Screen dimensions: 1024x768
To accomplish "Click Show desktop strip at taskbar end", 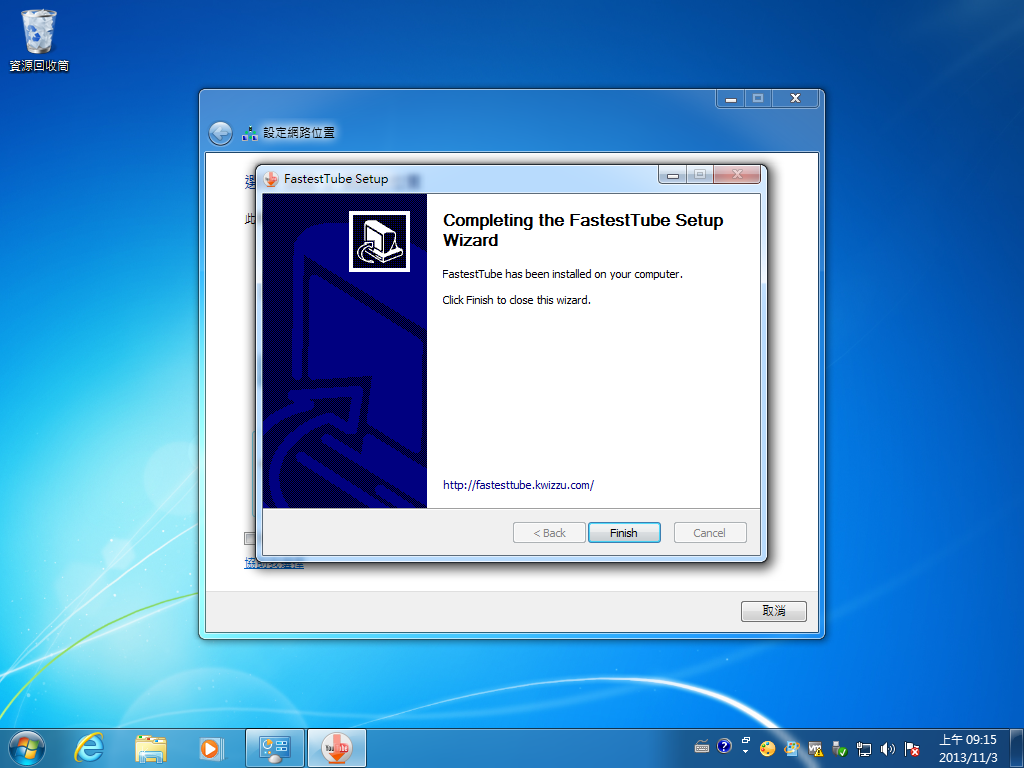I will click(x=1017, y=748).
